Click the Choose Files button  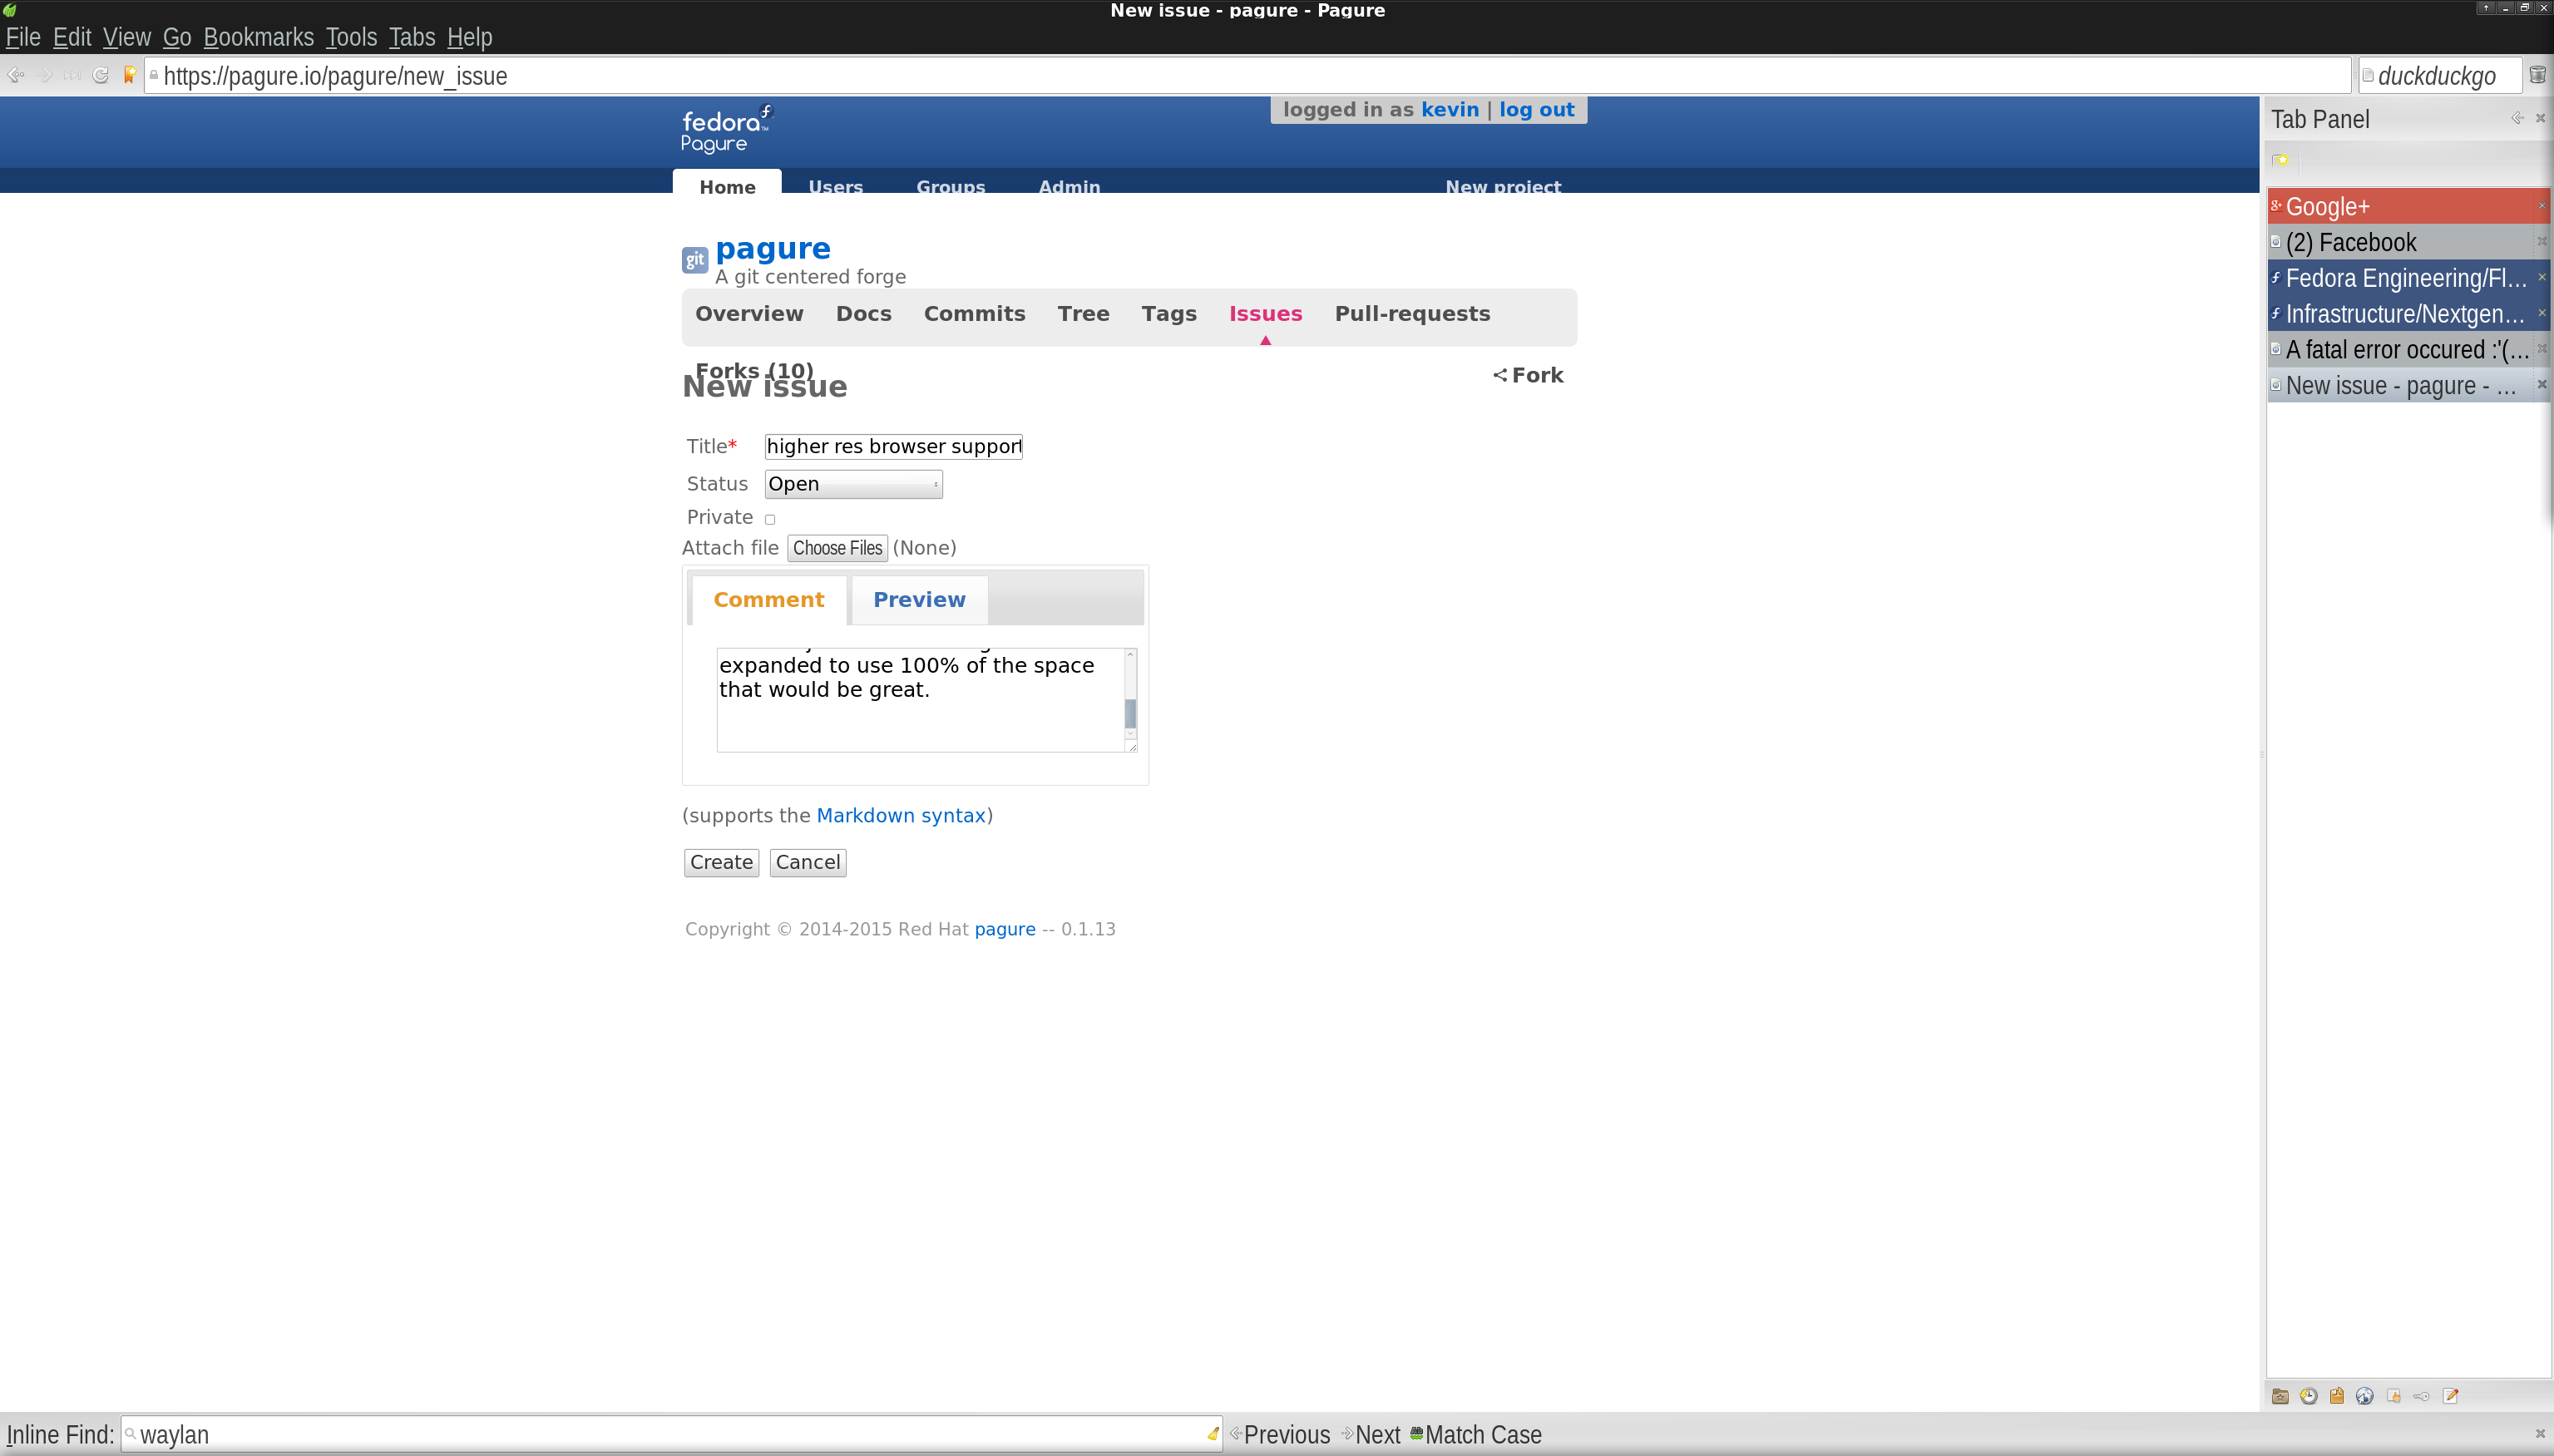[x=837, y=548]
